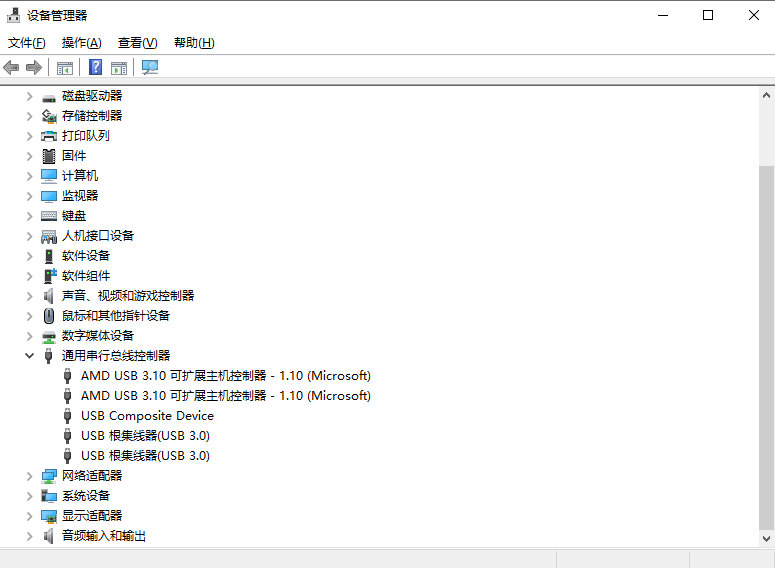Click the 人机接口设备 HID icon
775x568 pixels.
coord(49,236)
